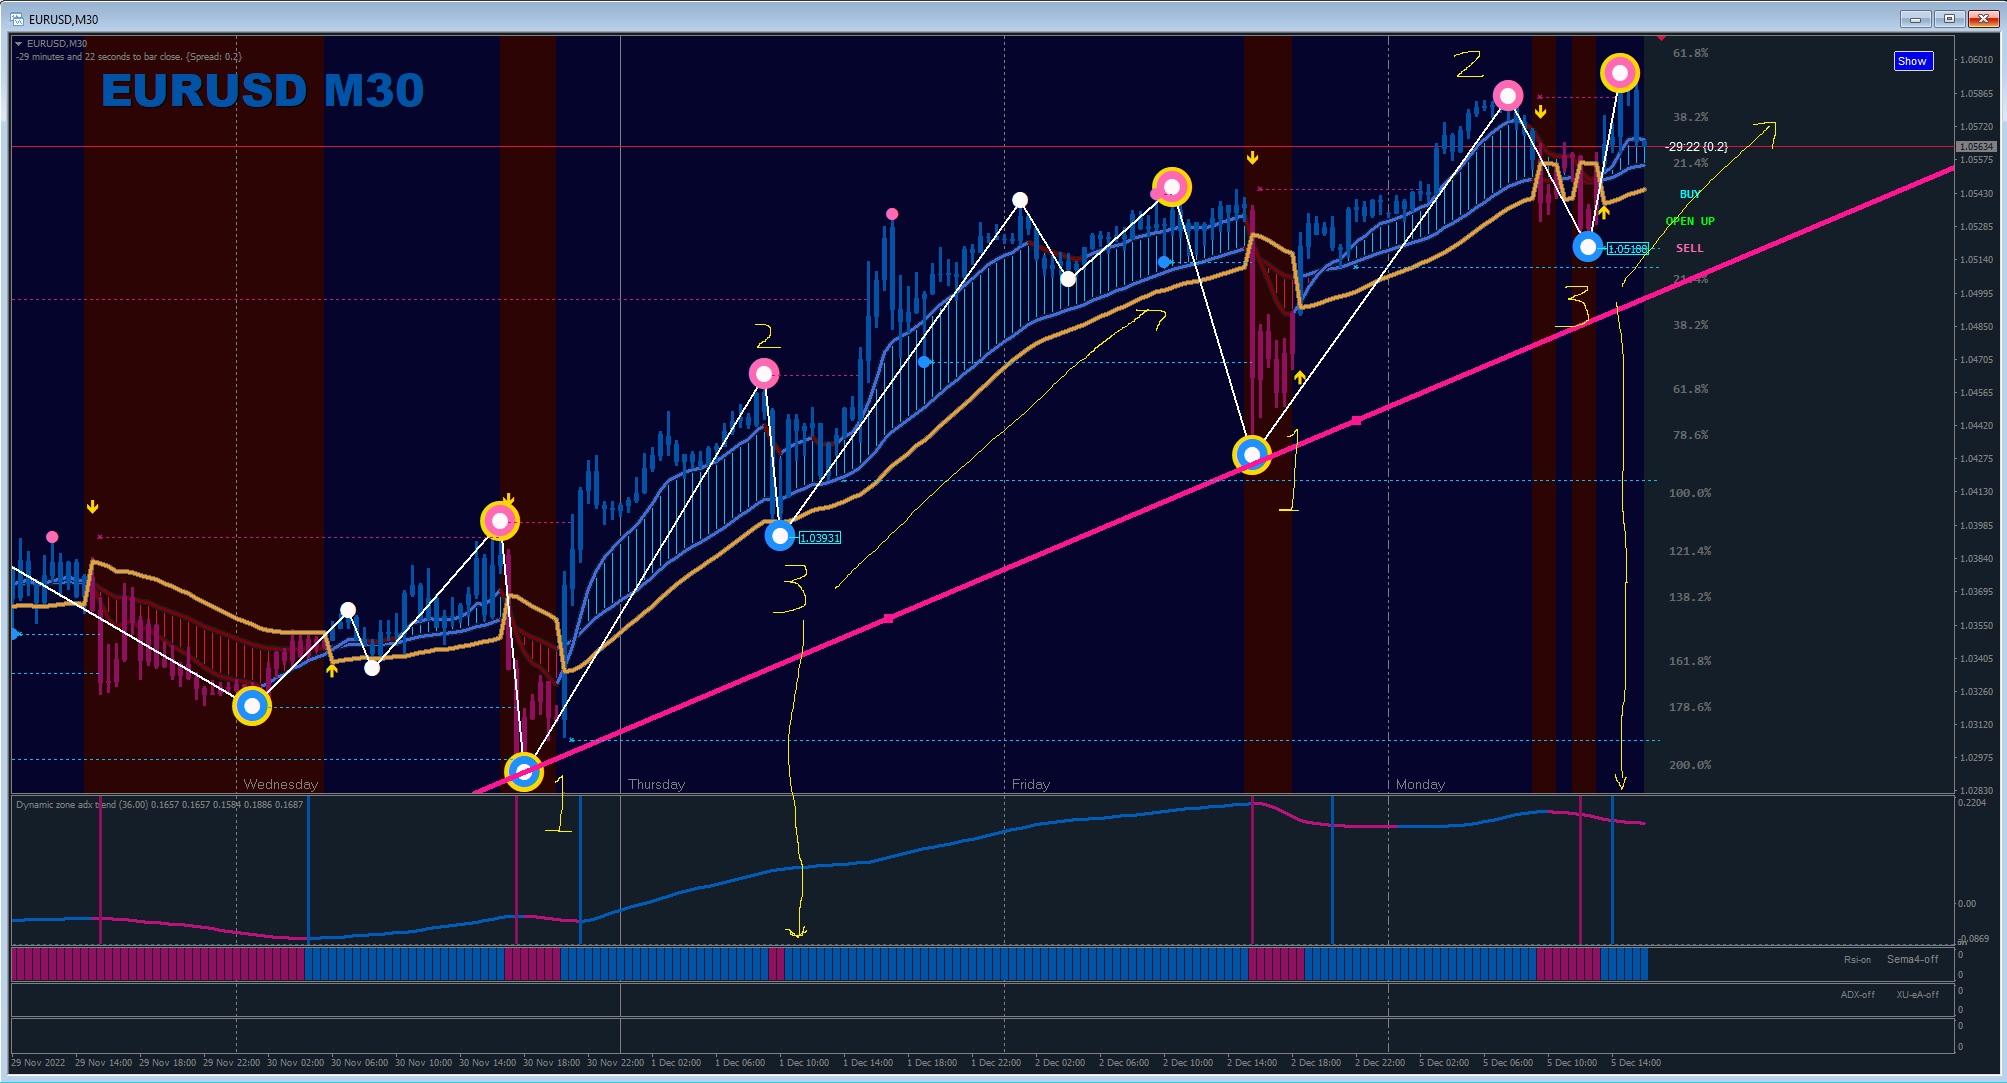Toggle the Sema4-off indicator switch
The image size is (2007, 1083).
click(1911, 960)
